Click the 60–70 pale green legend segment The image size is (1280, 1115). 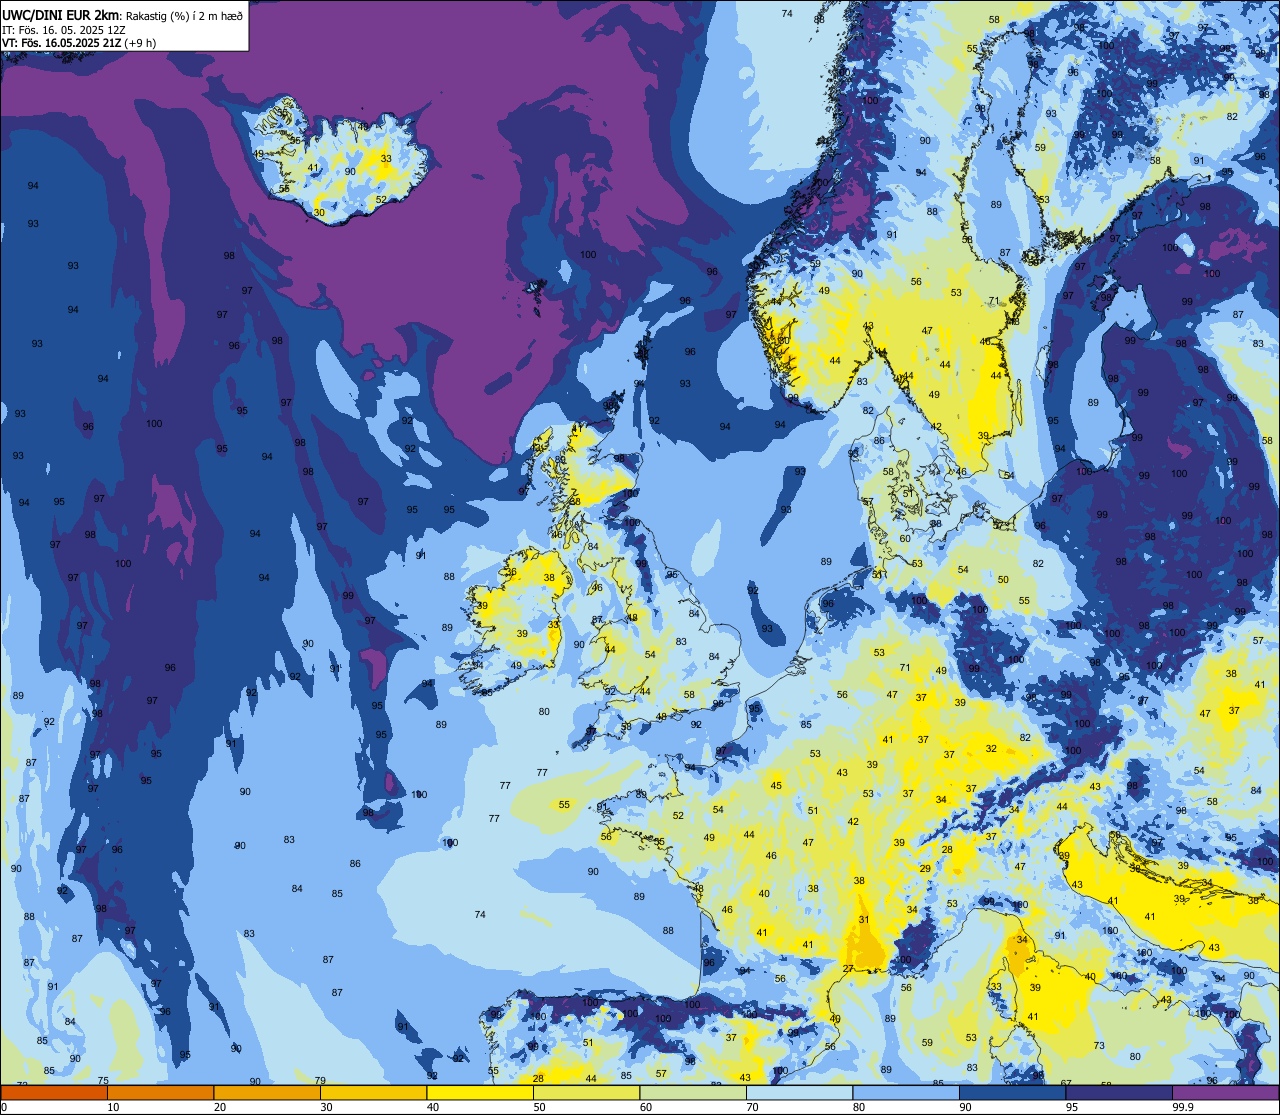[693, 1092]
